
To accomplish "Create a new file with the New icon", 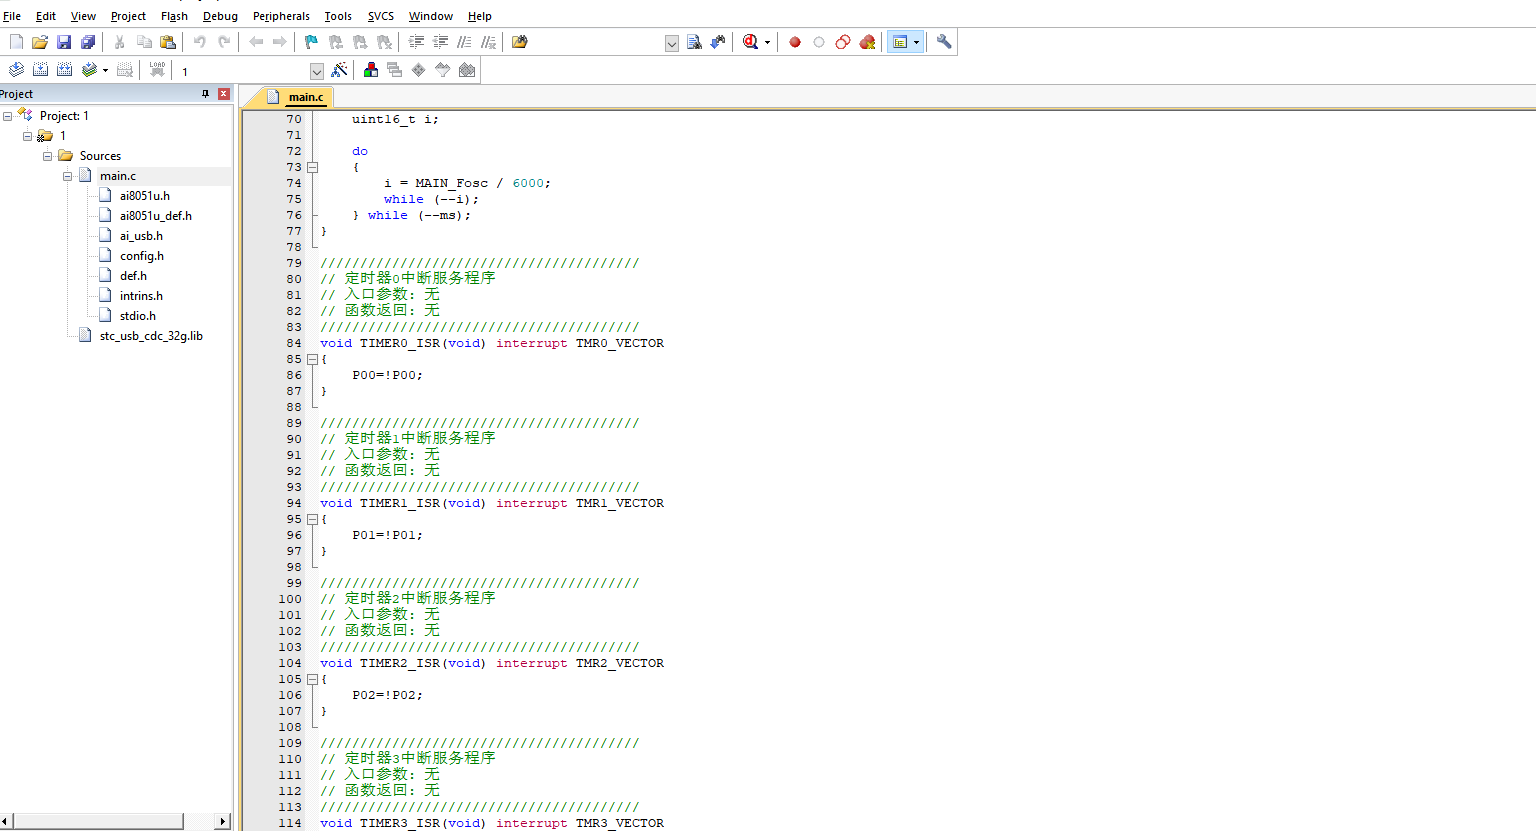I will 16,42.
